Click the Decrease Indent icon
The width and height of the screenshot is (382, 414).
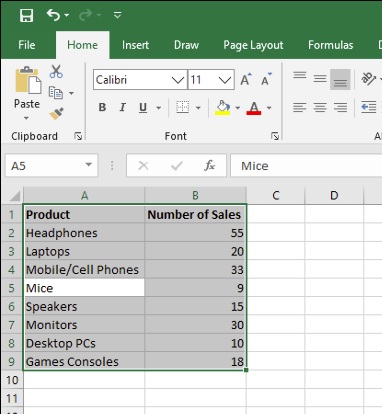[369, 107]
